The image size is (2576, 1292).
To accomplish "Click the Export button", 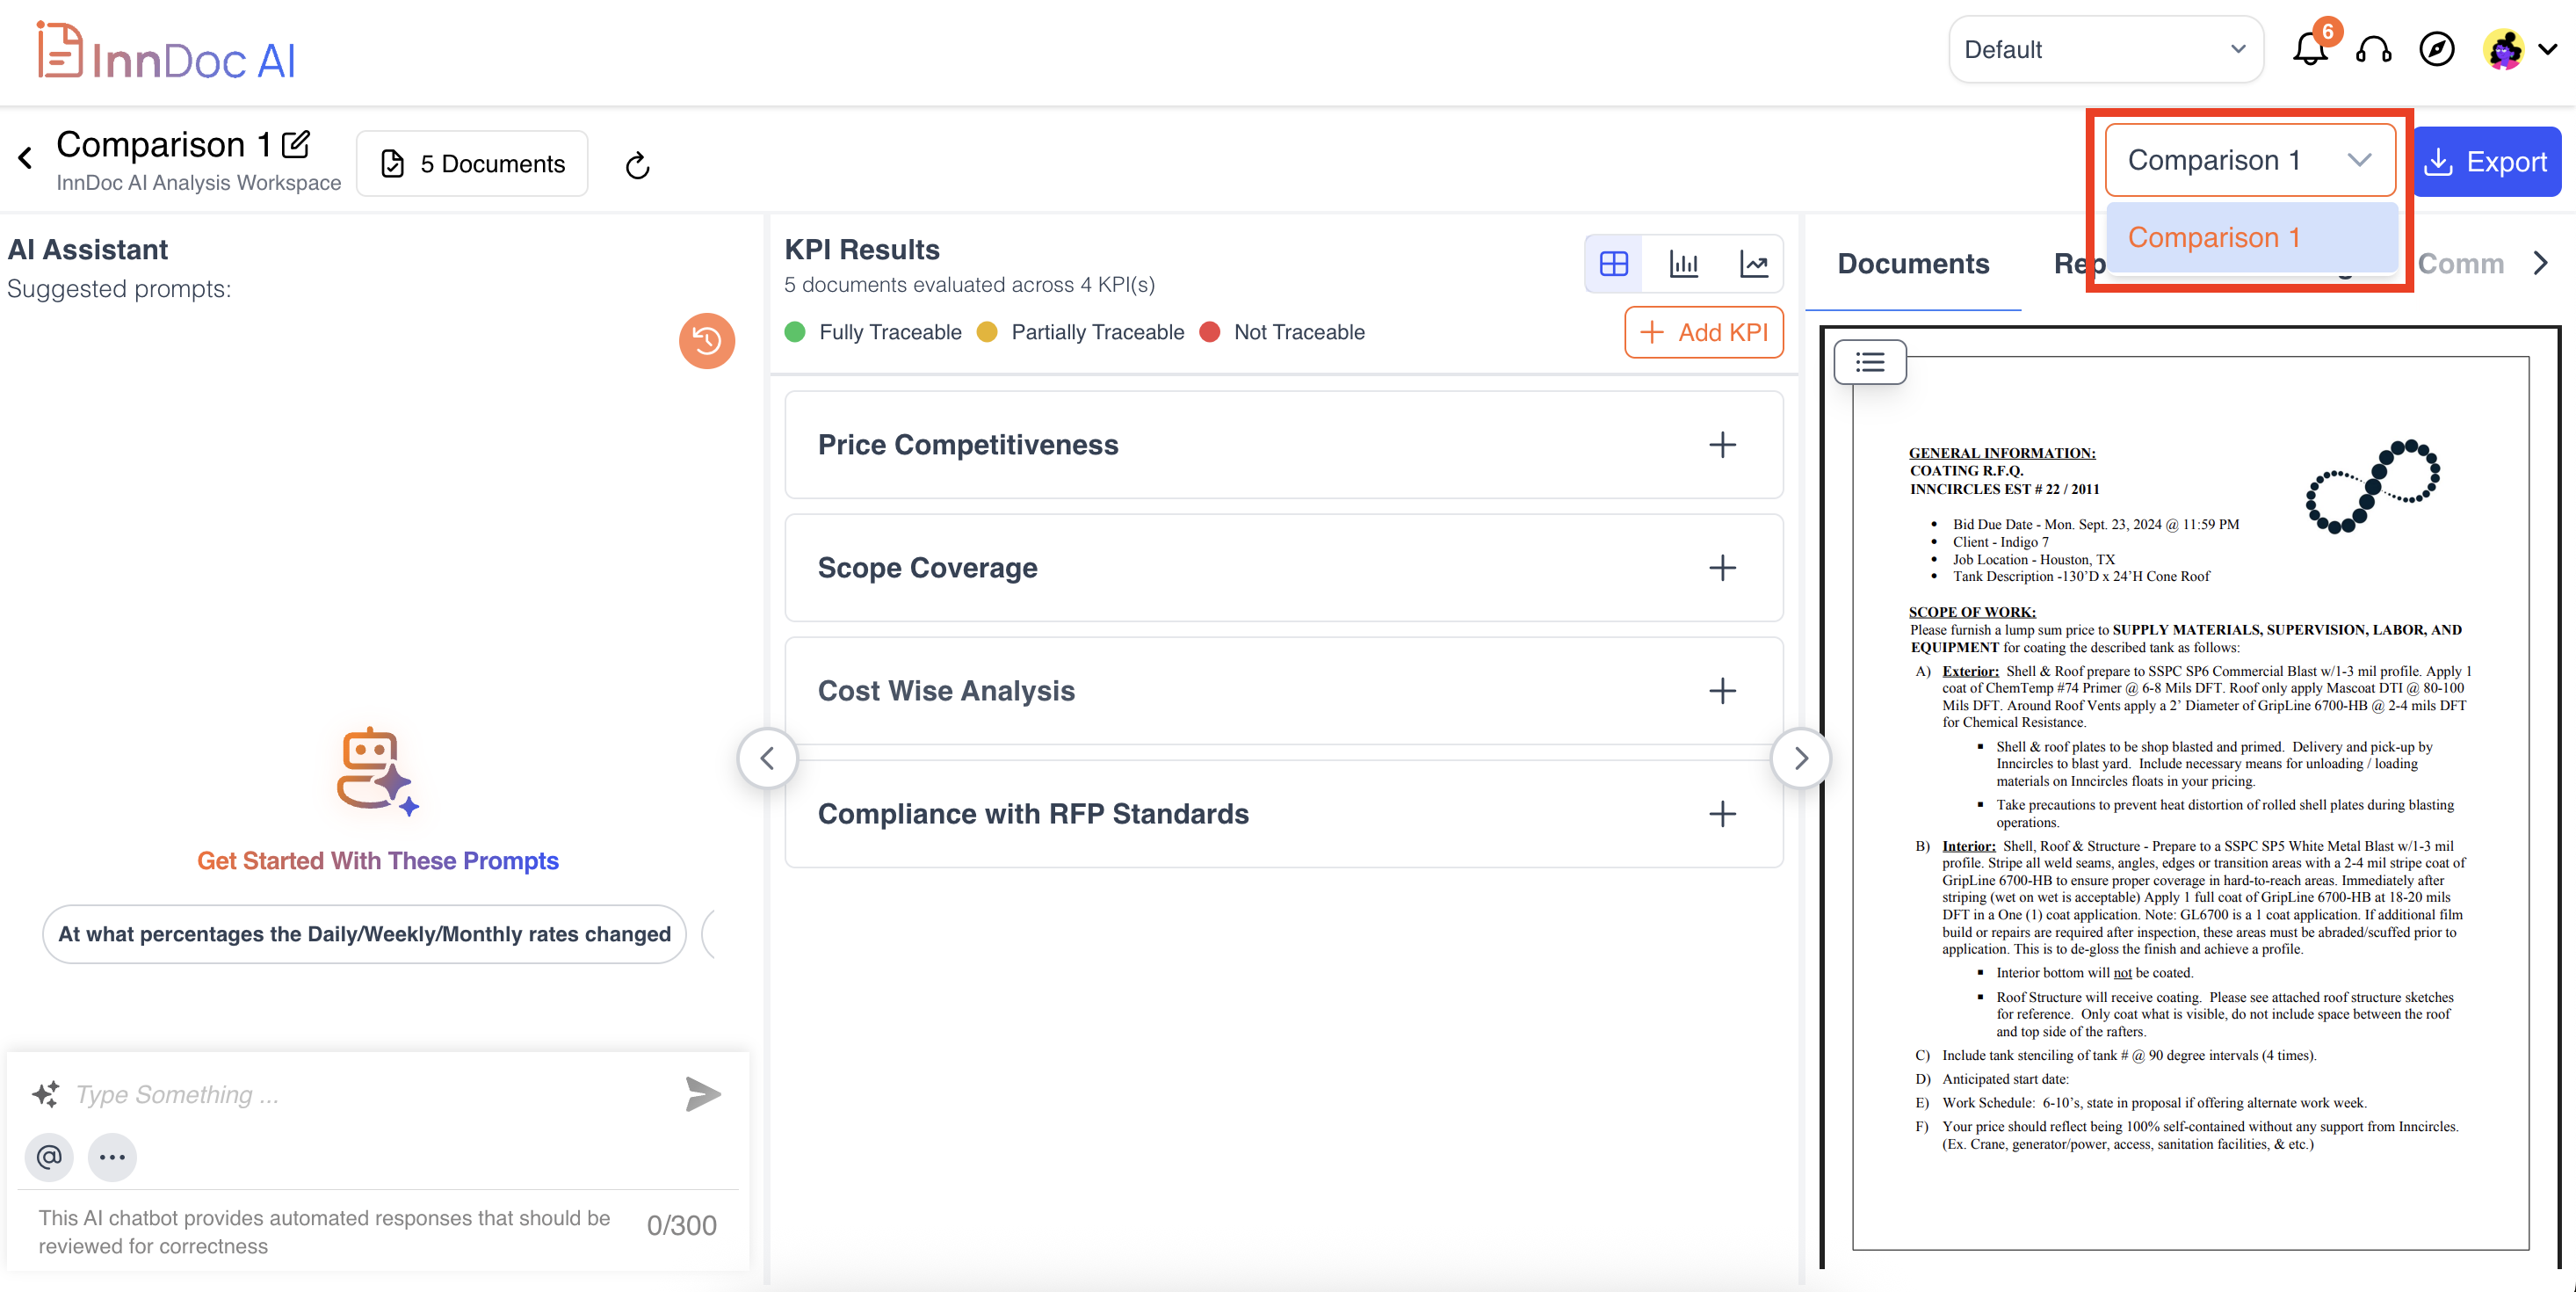I will [2486, 162].
